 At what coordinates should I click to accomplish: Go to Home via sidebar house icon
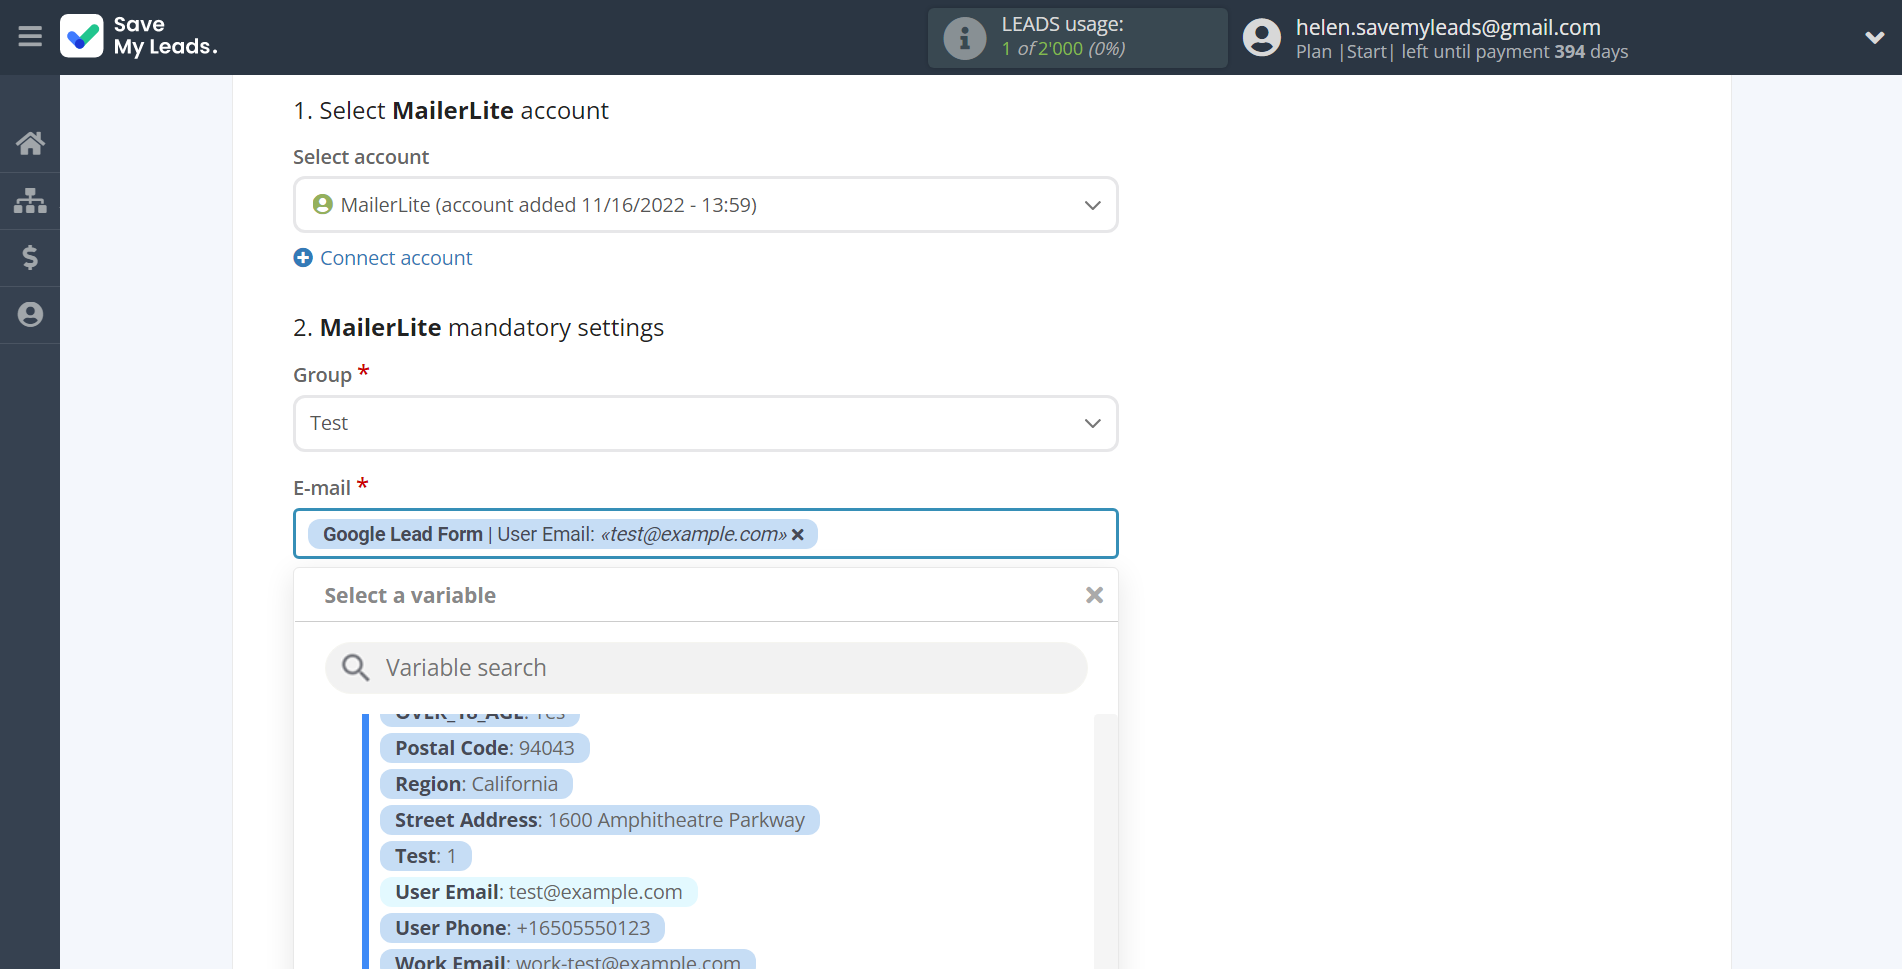point(30,144)
